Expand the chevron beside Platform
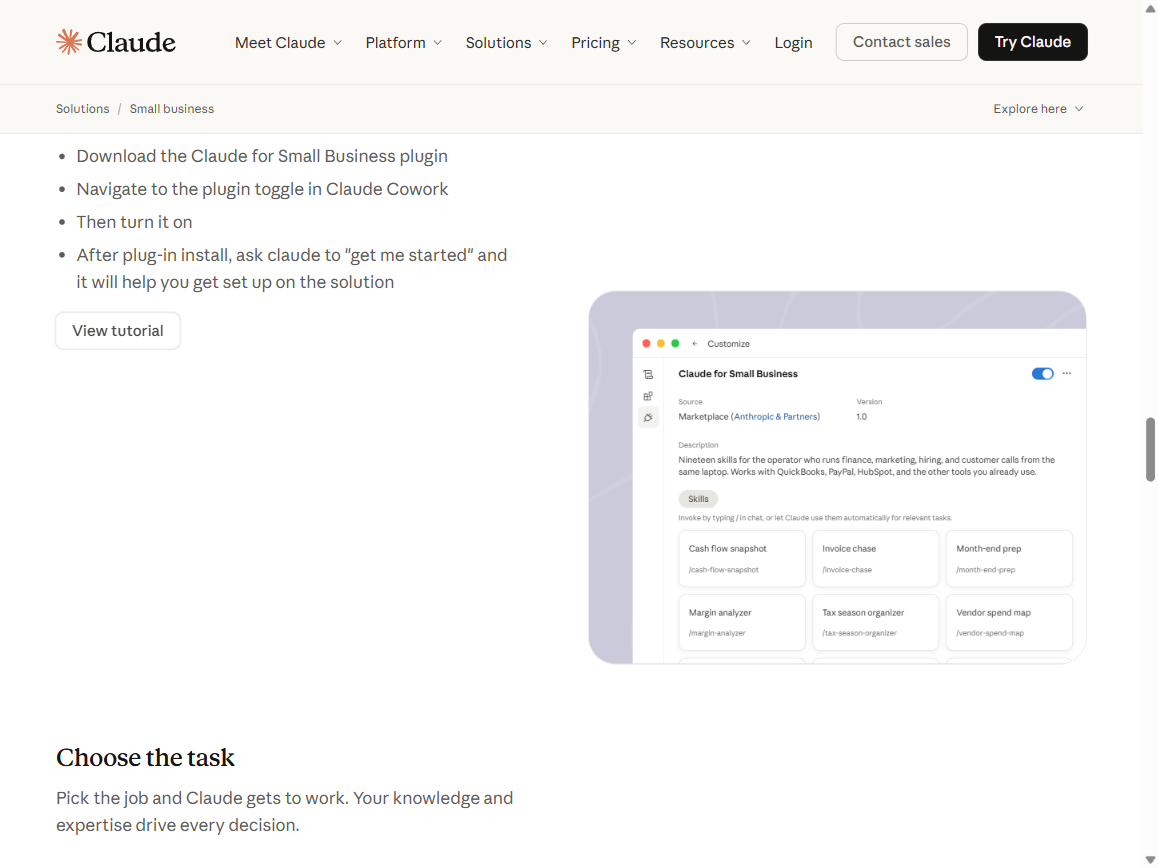The width and height of the screenshot is (1158, 868). pyautogui.click(x=437, y=43)
